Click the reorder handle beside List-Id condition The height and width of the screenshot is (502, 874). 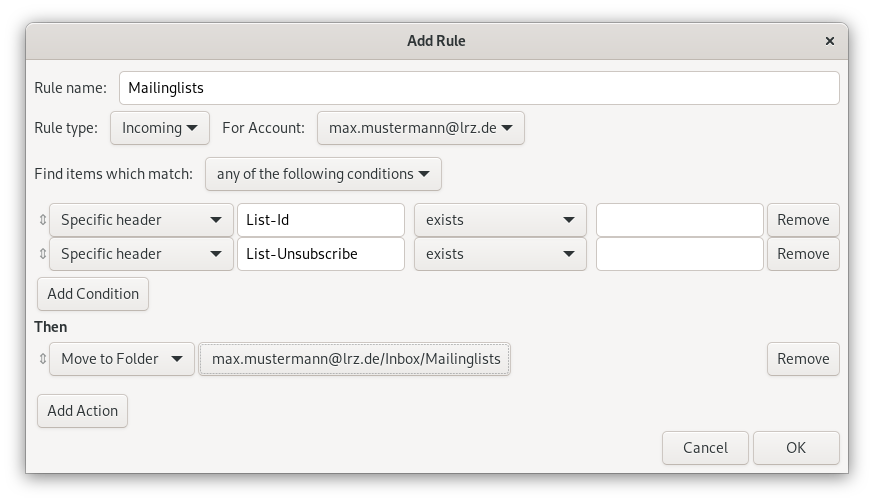(x=42, y=220)
